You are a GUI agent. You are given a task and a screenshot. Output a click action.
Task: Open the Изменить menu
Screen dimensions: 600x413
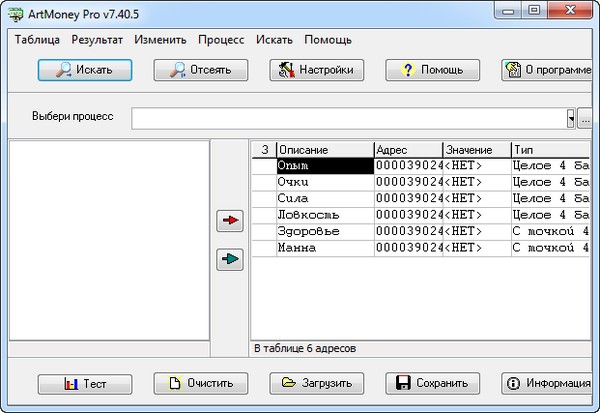[161, 40]
